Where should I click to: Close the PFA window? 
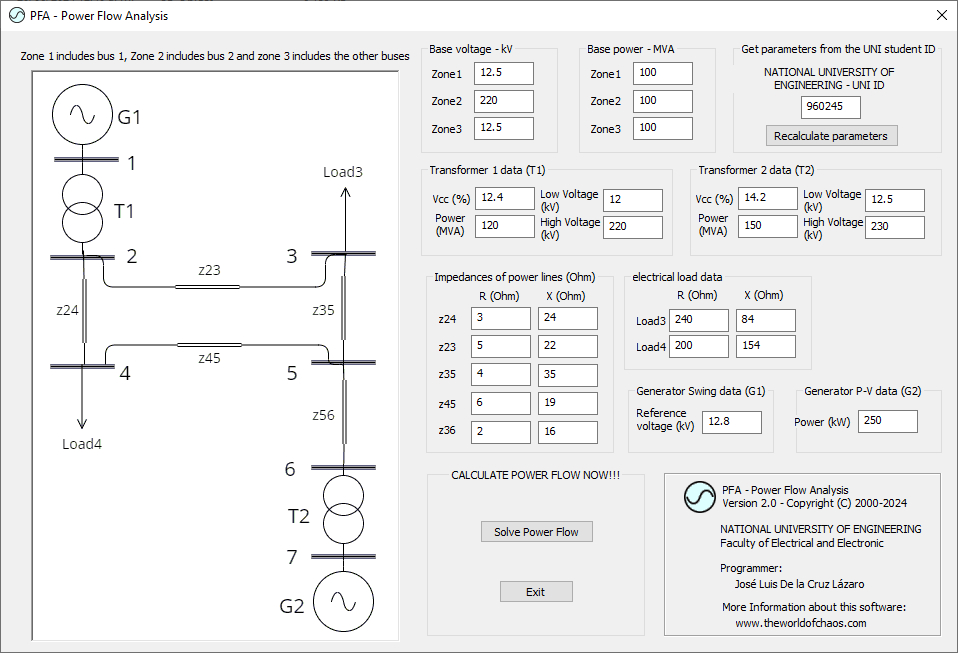(x=942, y=16)
